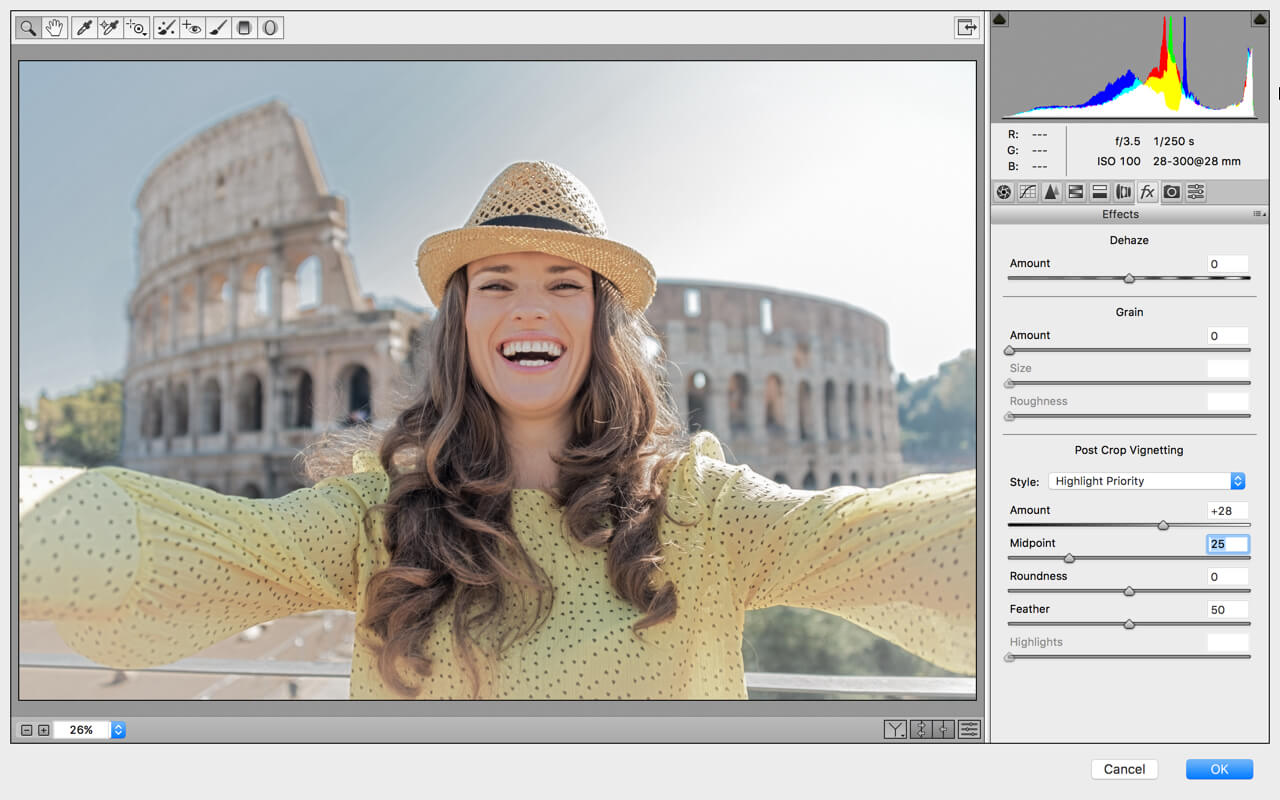Click the Midpoint value field
The width and height of the screenshot is (1280, 800).
tap(1228, 544)
